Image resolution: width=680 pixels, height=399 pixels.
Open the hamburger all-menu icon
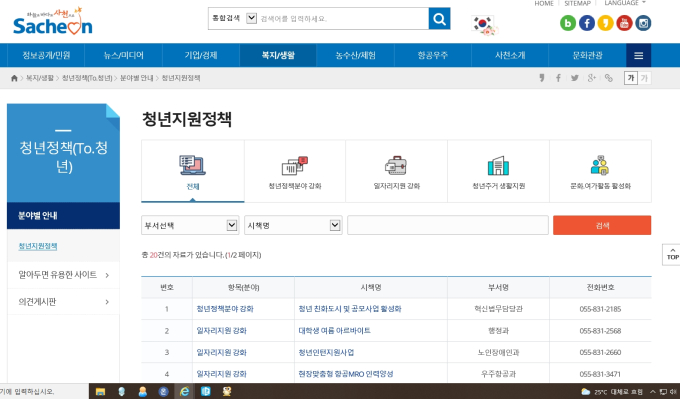point(638,56)
